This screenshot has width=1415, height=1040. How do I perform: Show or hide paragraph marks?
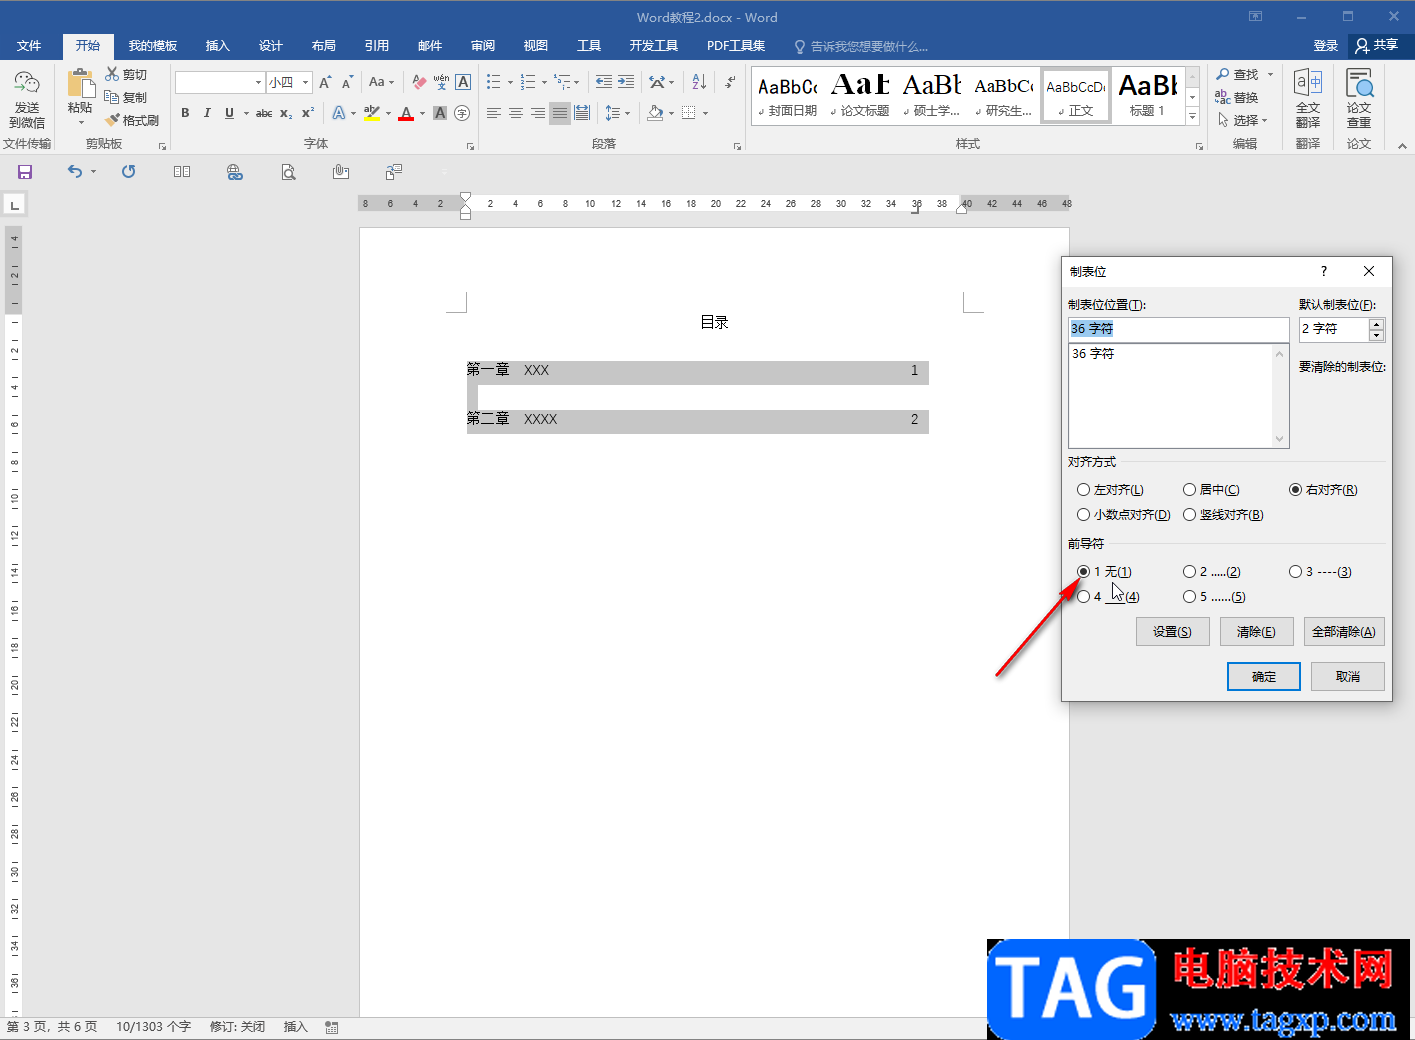[x=731, y=82]
